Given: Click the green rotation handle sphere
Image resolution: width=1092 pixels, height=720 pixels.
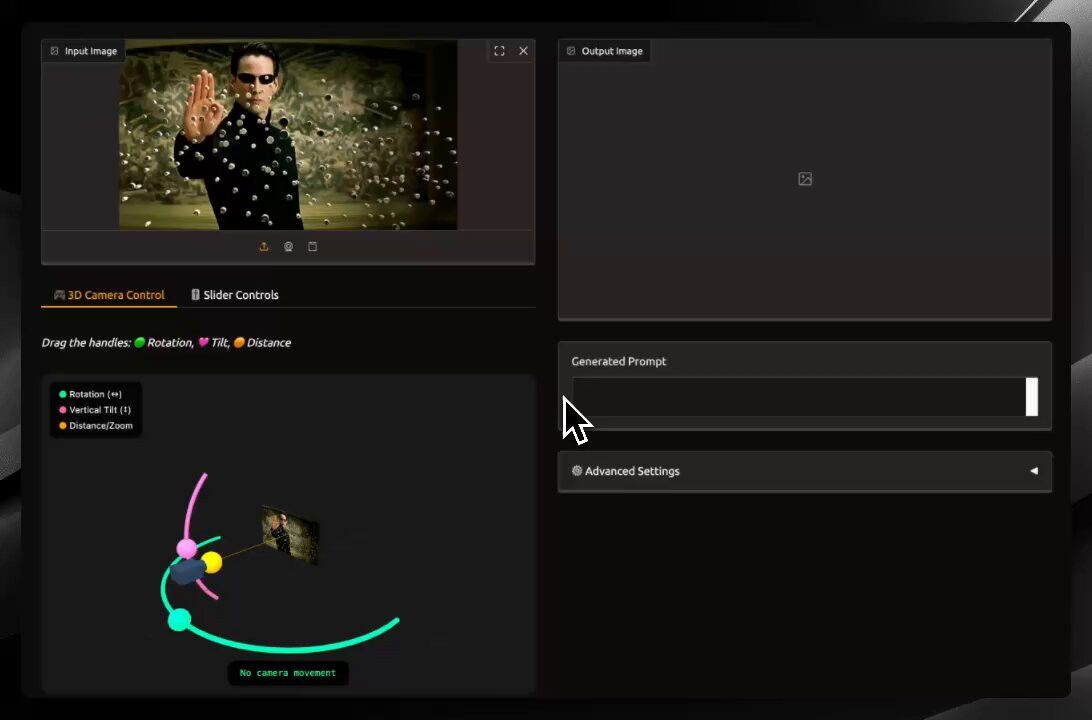Looking at the screenshot, I should (180, 620).
